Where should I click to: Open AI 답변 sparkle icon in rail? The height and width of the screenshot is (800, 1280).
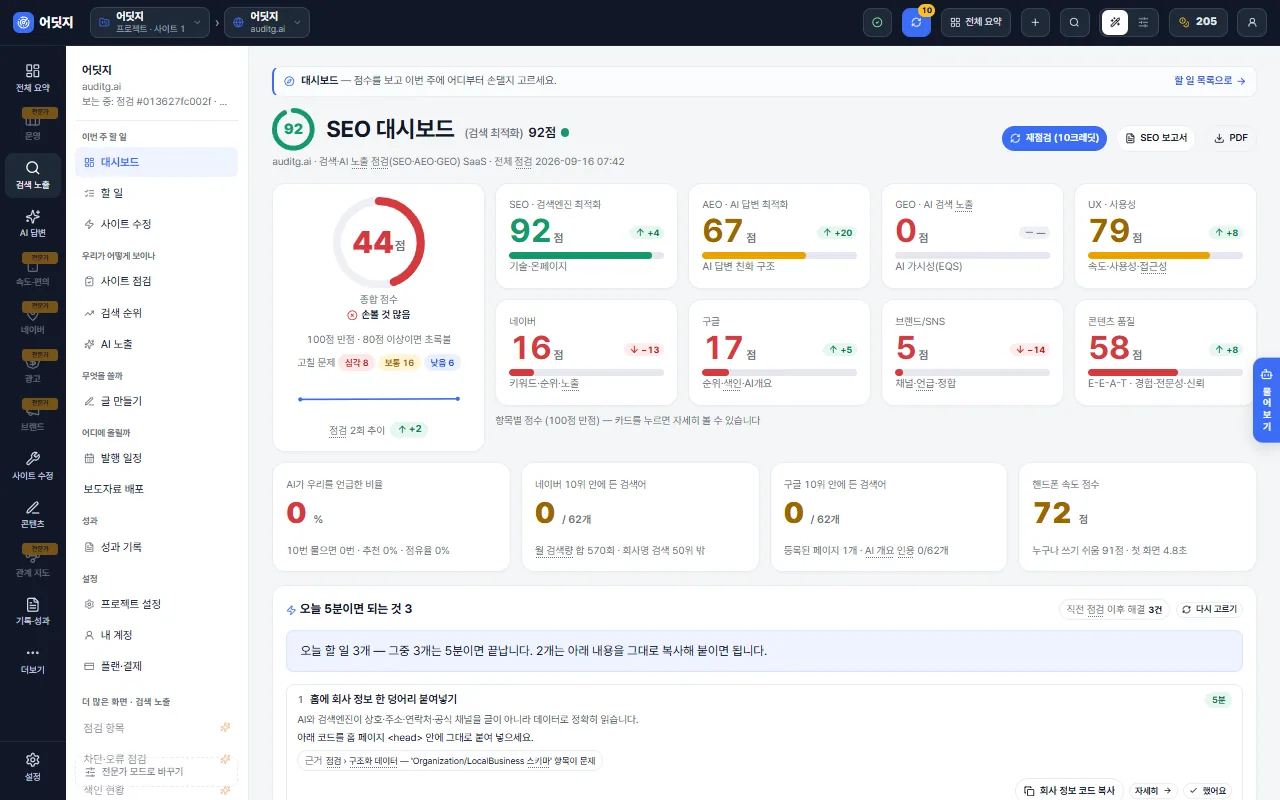coord(33,224)
